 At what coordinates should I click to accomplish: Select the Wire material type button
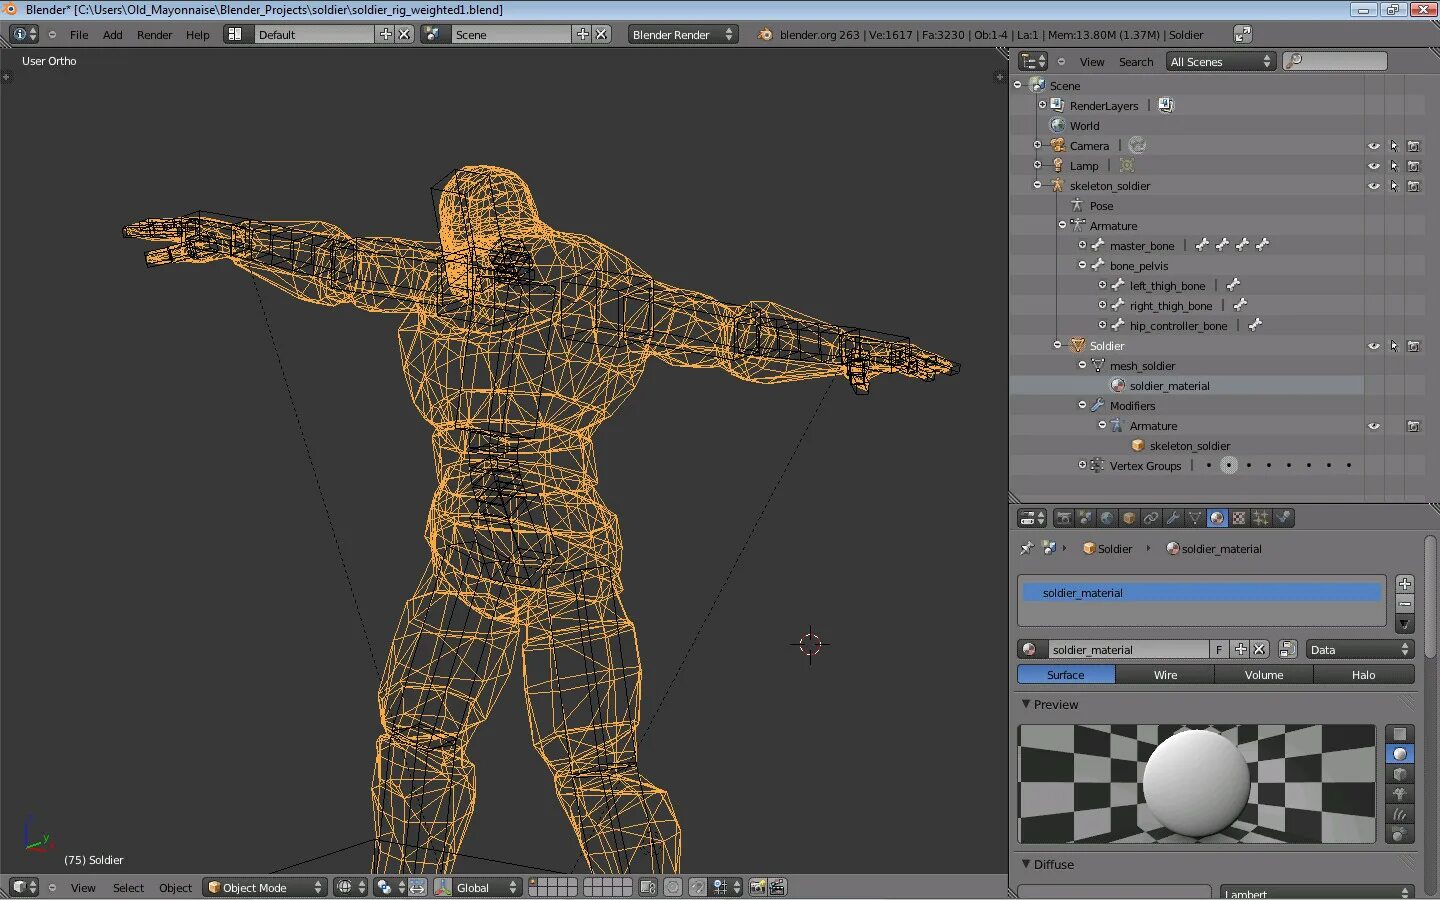[x=1165, y=675]
